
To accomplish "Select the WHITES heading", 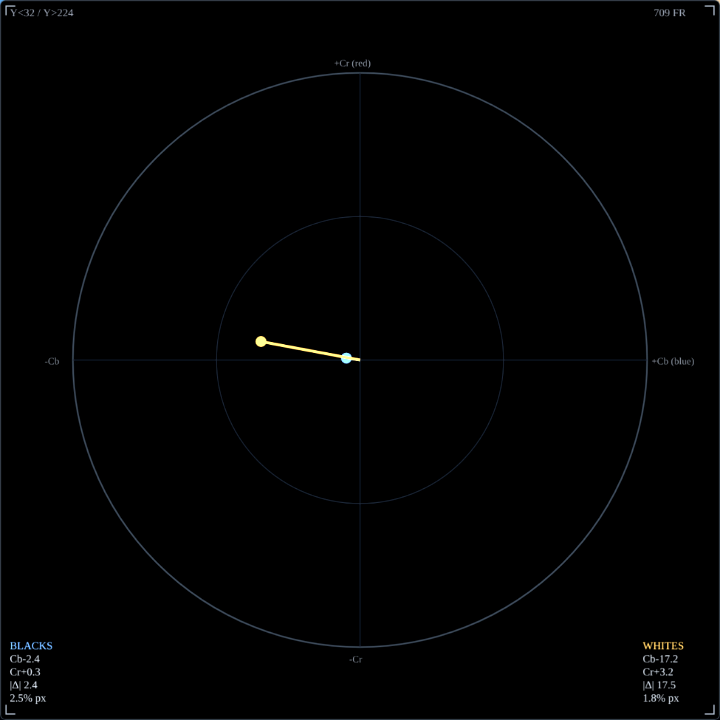I will pyautogui.click(x=663, y=646).
